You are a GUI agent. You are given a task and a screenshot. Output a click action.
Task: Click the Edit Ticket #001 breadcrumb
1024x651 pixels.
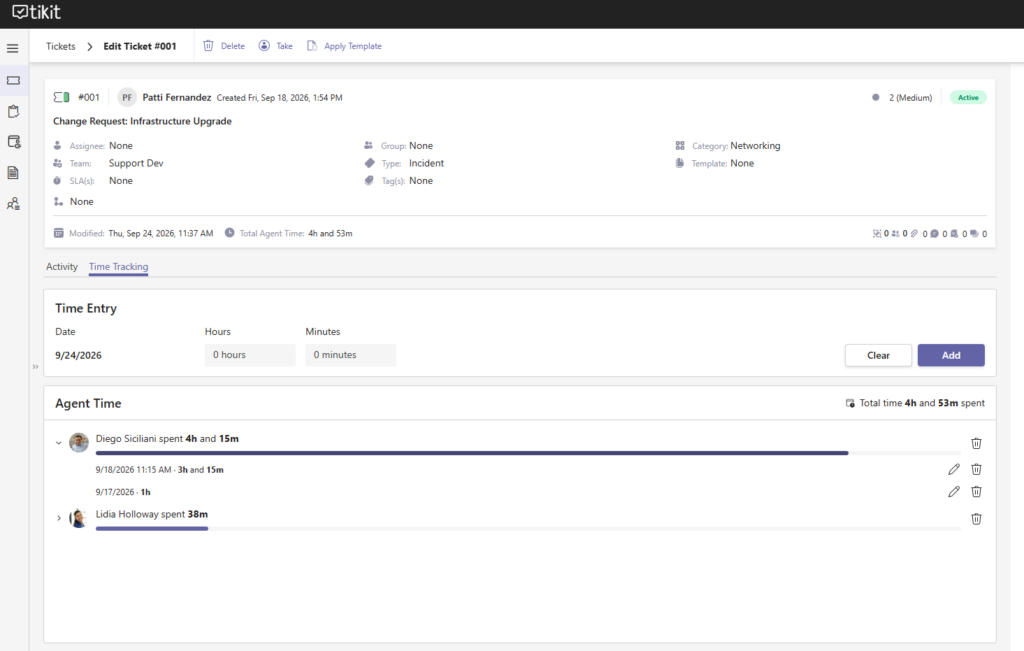coord(140,46)
